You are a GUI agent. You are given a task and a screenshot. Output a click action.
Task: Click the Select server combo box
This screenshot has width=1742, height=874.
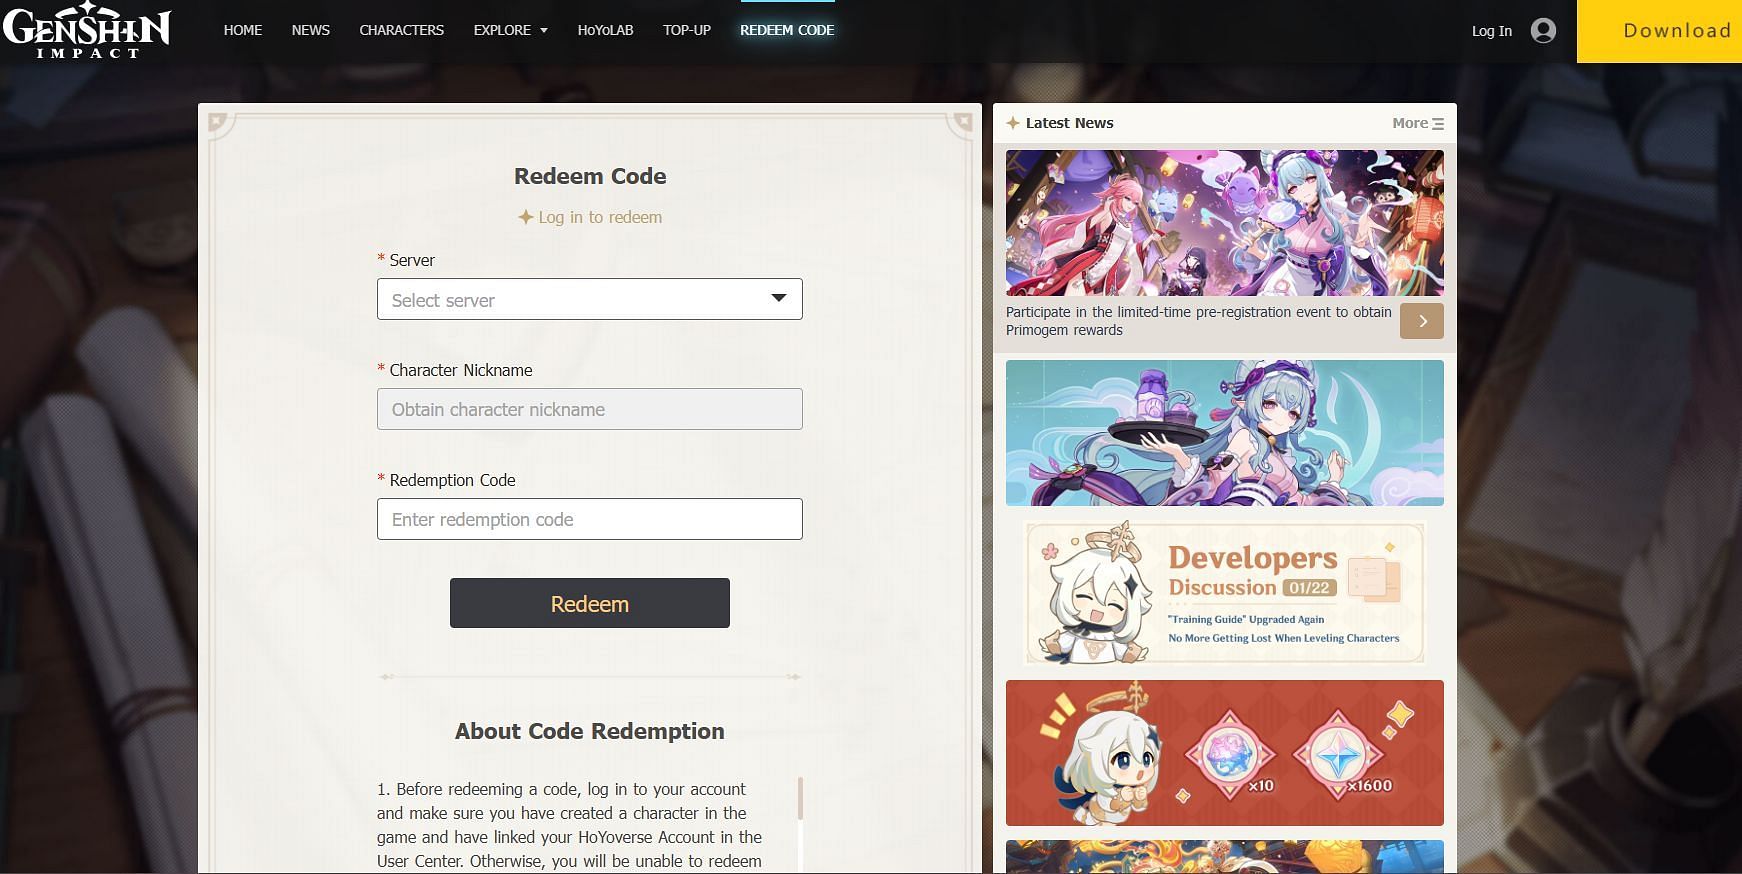590,299
